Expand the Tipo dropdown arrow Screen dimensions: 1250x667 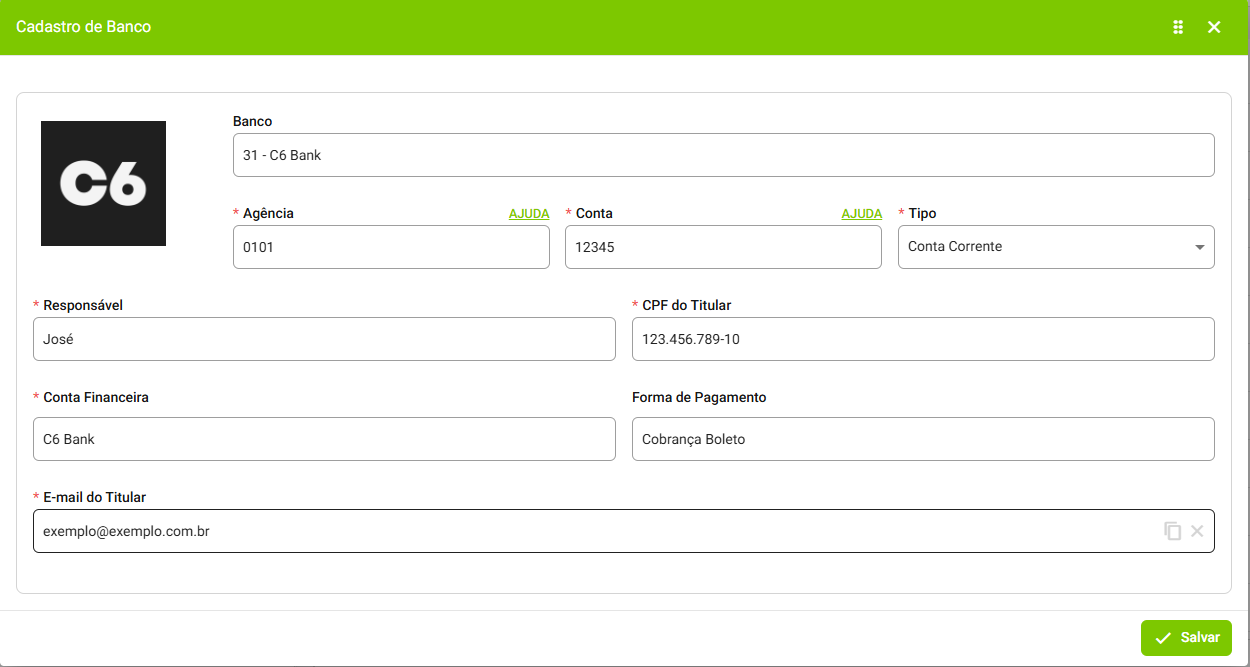[x=1199, y=247]
